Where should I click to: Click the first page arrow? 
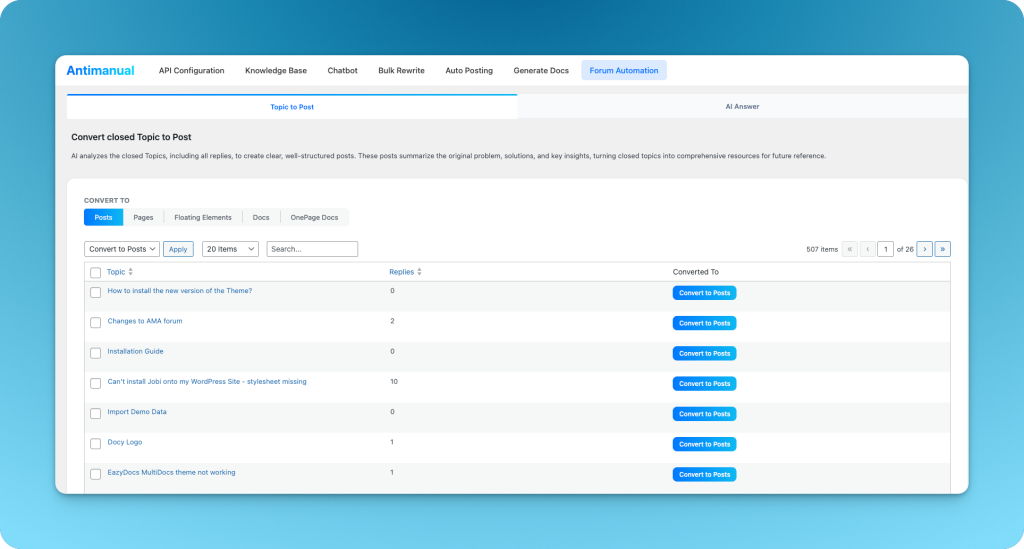coord(850,249)
